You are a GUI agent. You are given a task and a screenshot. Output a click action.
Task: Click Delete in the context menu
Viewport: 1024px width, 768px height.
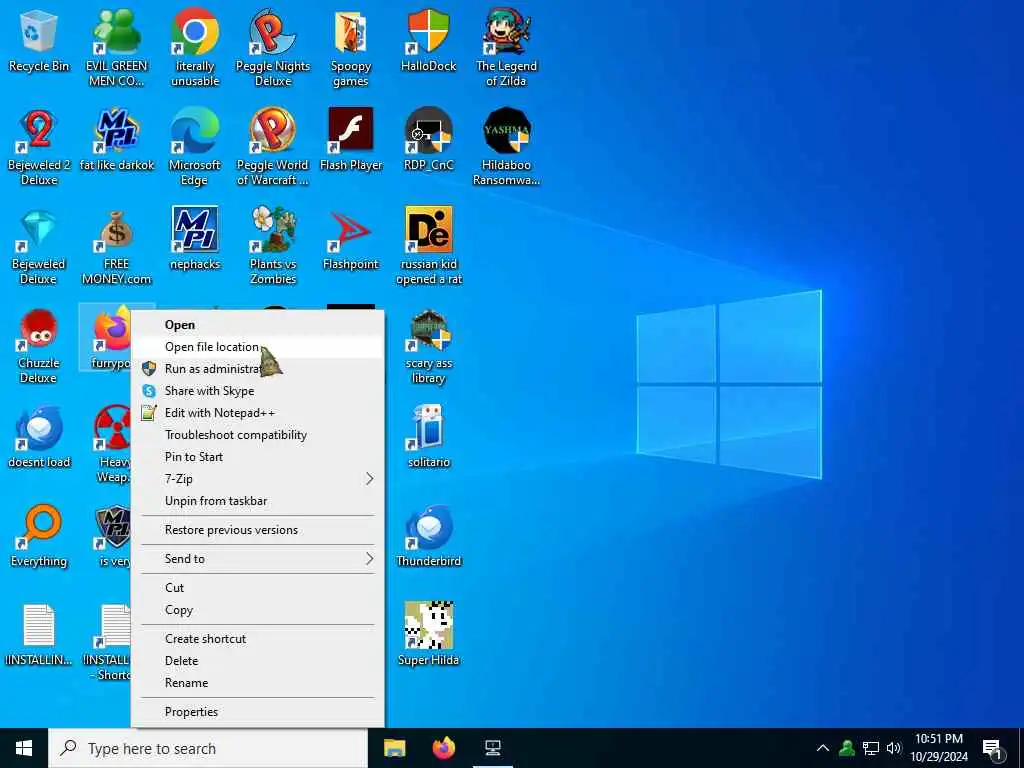click(x=257, y=661)
